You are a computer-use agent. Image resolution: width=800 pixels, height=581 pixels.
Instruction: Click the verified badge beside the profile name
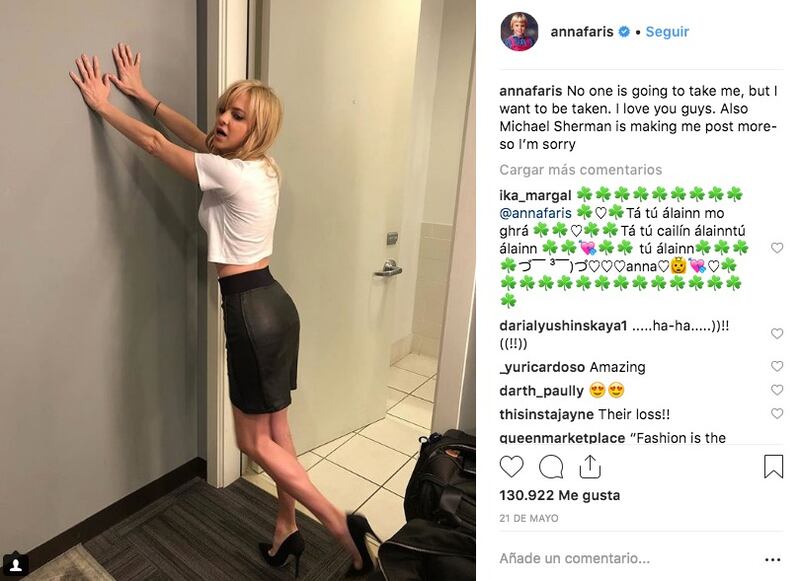(624, 32)
